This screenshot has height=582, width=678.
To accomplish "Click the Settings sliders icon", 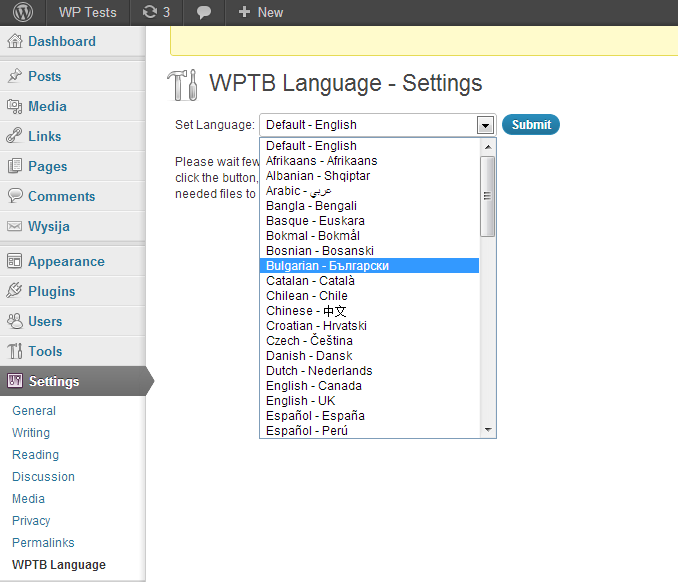I will [x=15, y=381].
